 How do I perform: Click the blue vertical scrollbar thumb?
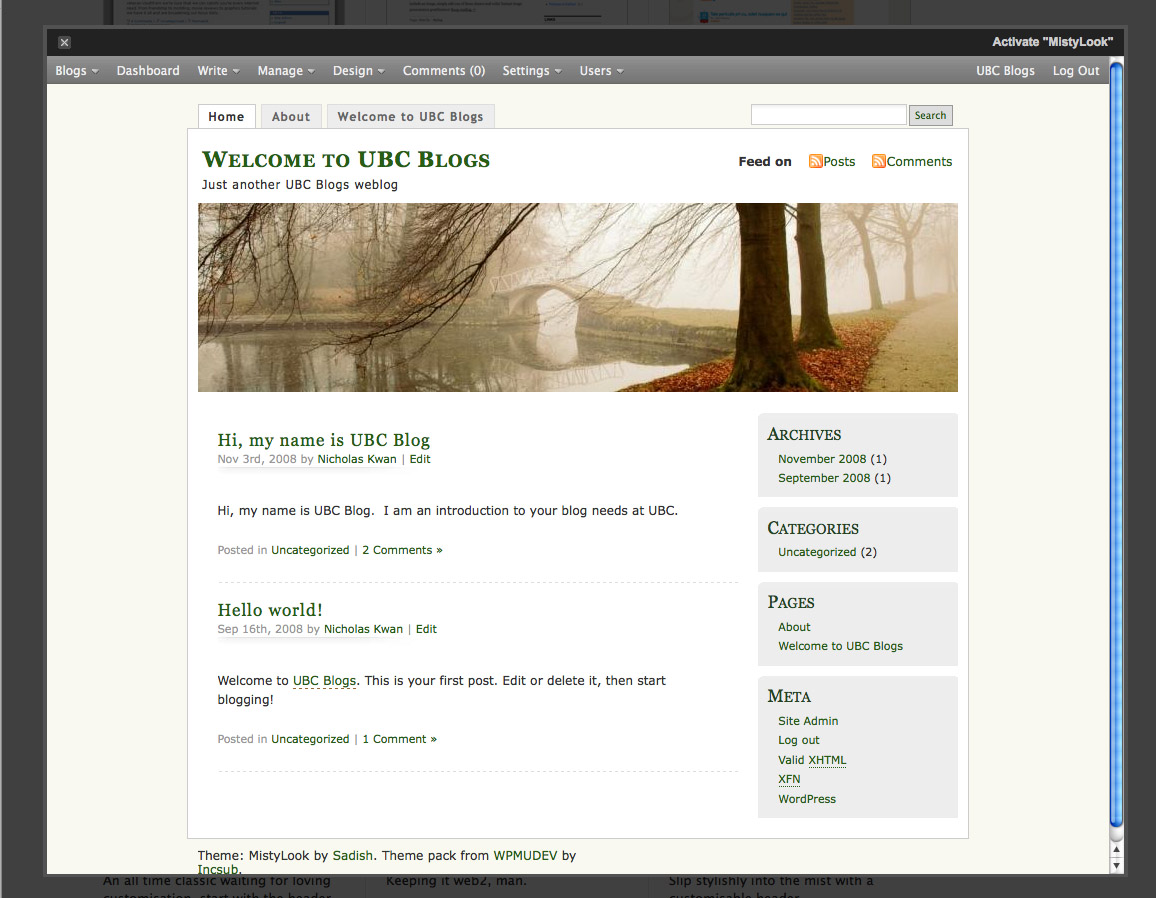1116,445
